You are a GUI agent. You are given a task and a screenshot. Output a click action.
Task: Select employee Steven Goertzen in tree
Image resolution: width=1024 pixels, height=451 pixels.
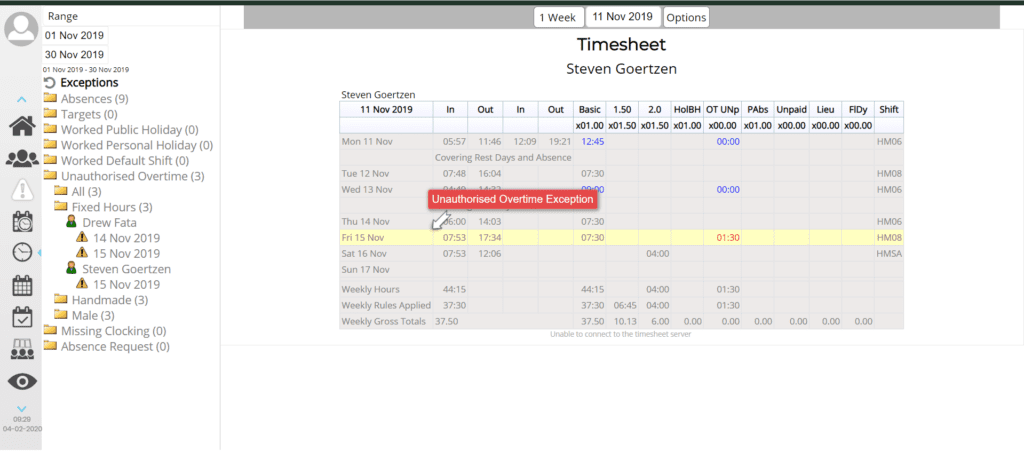pos(118,269)
